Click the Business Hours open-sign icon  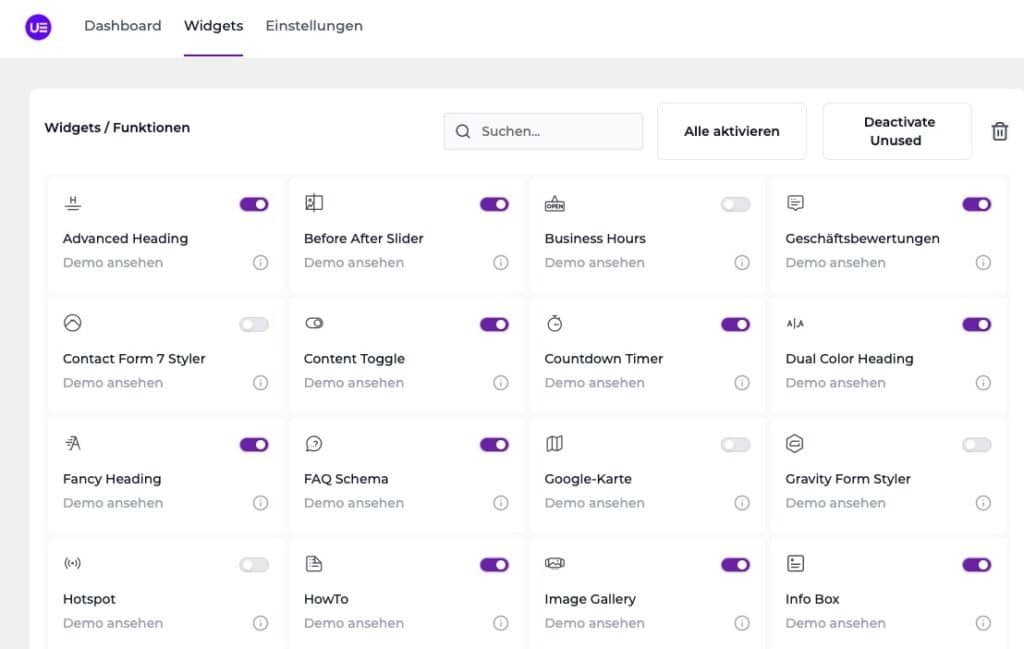[554, 204]
